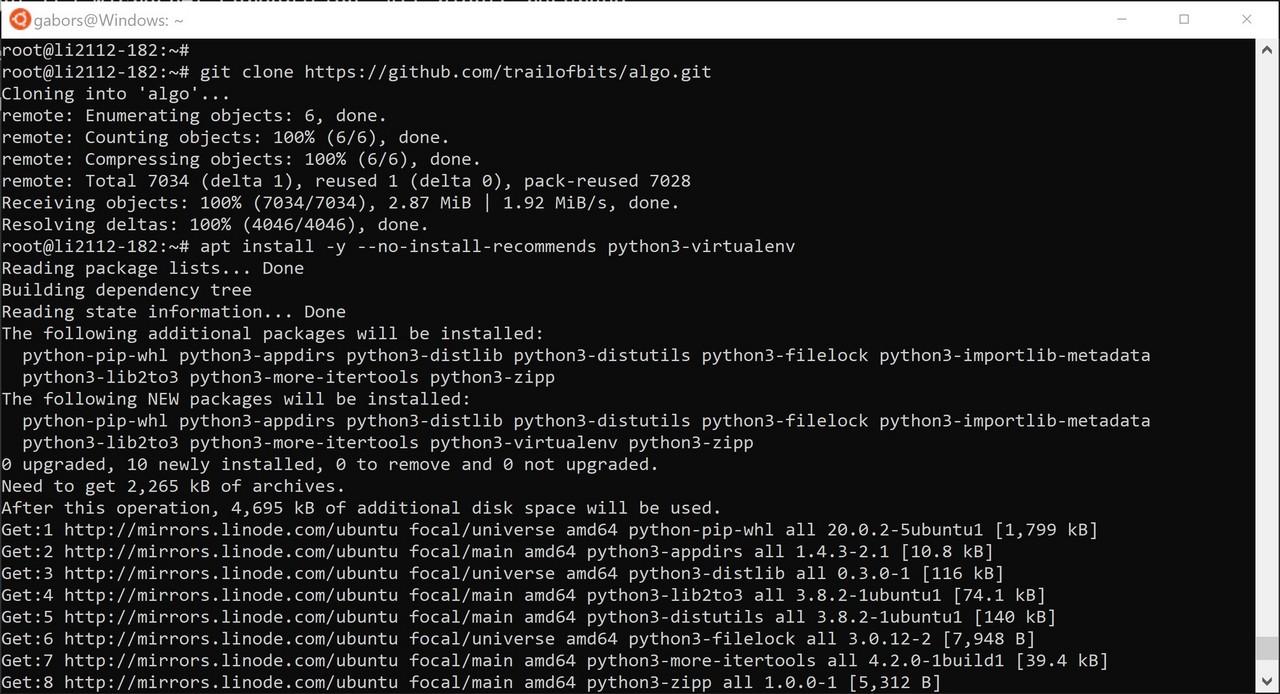Open the Ubuntu icon window menu

click(x=19, y=19)
